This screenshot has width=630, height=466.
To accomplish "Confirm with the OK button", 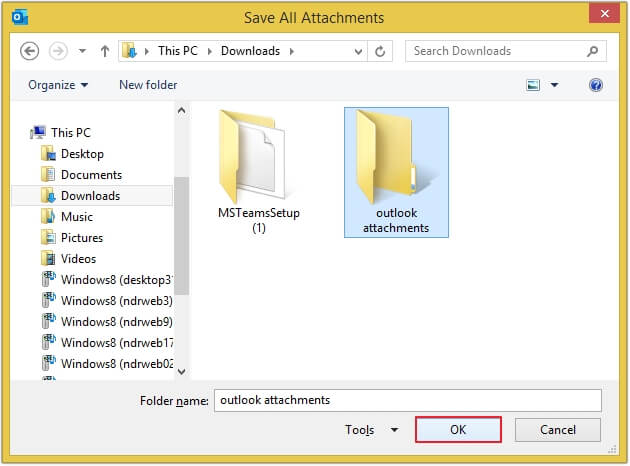I will pos(458,429).
